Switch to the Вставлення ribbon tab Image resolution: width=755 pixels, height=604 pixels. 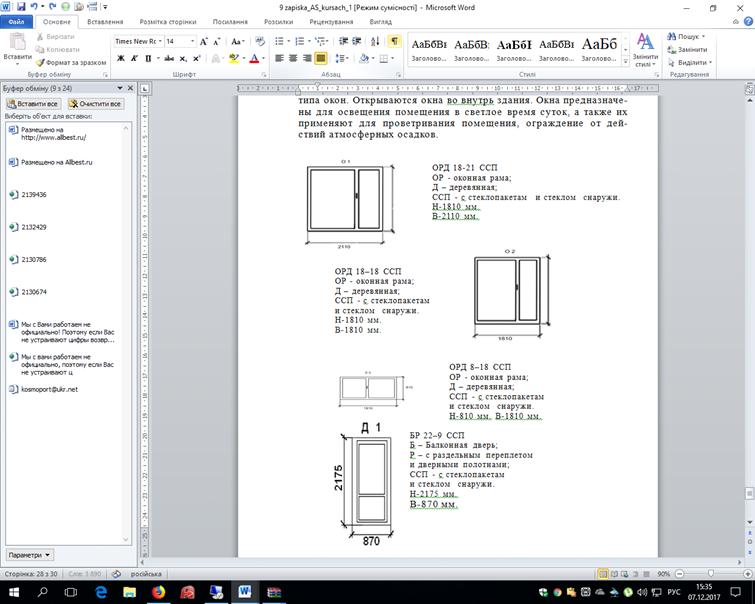tap(105, 20)
